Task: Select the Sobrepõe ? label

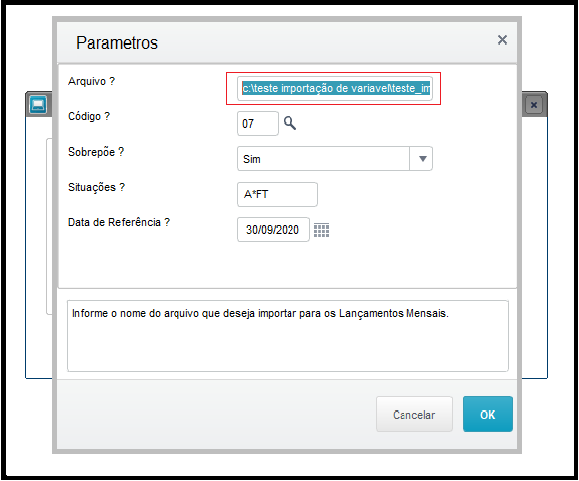Action: tap(96, 152)
